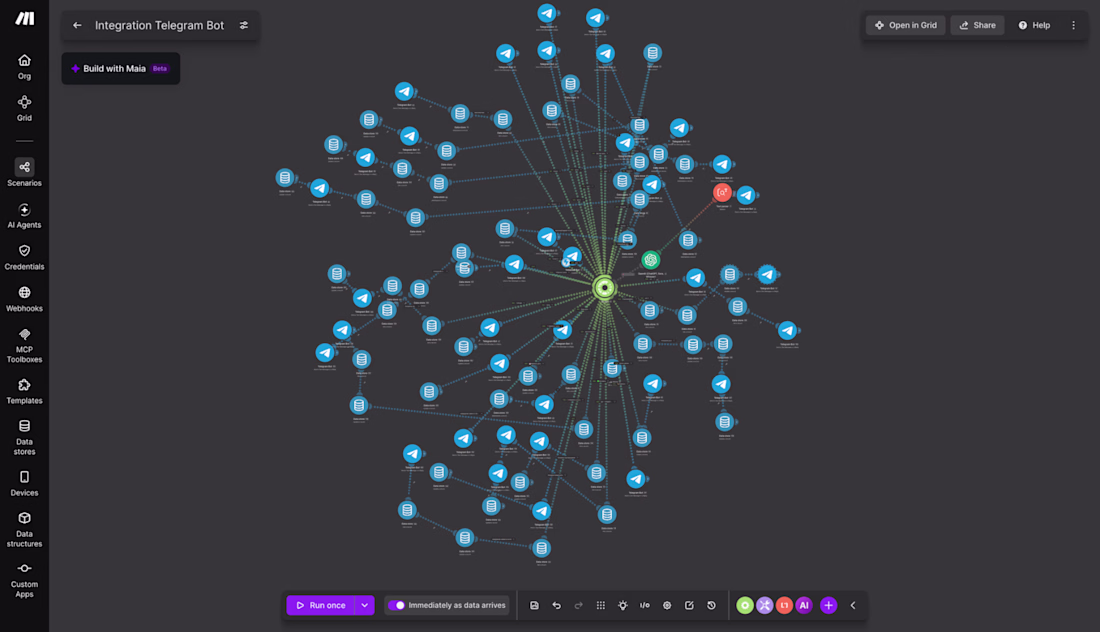The image size is (1100, 632).
Task: Open scenario inputs and outputs I/O icon
Action: point(645,605)
